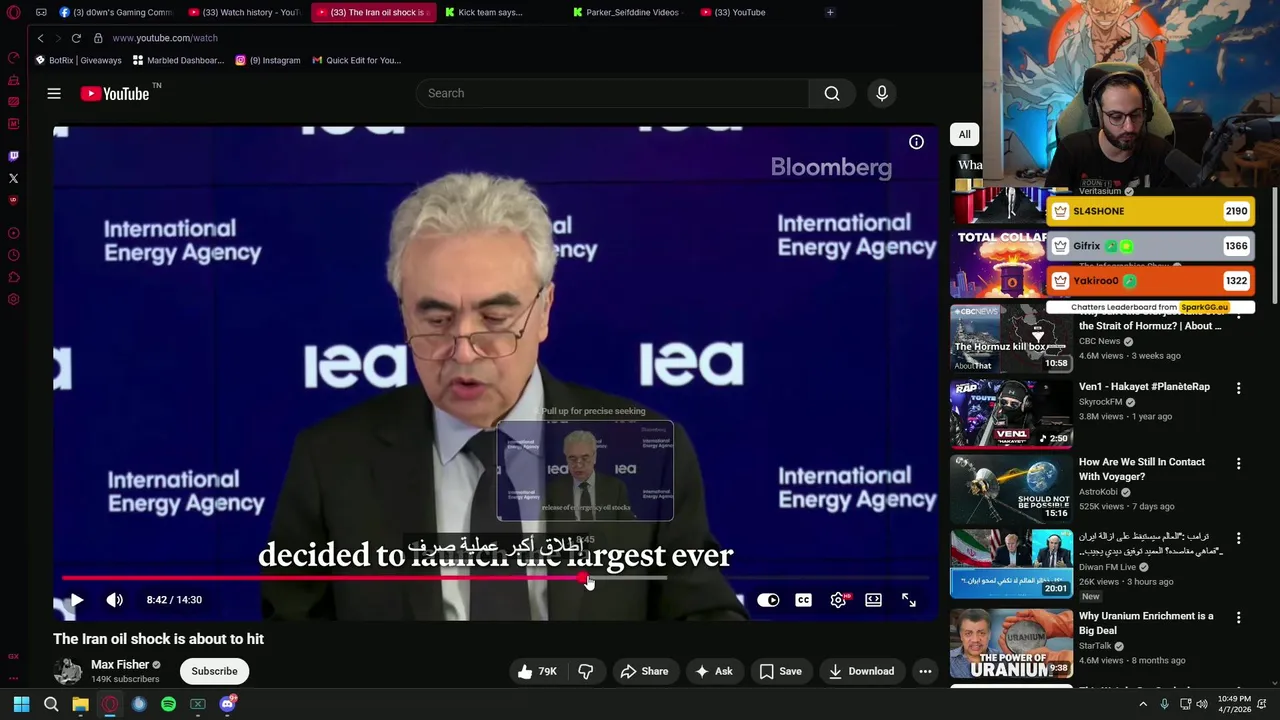This screenshot has height=720, width=1280.
Task: Open Marbled Dashboard bookmark
Action: [x=178, y=60]
